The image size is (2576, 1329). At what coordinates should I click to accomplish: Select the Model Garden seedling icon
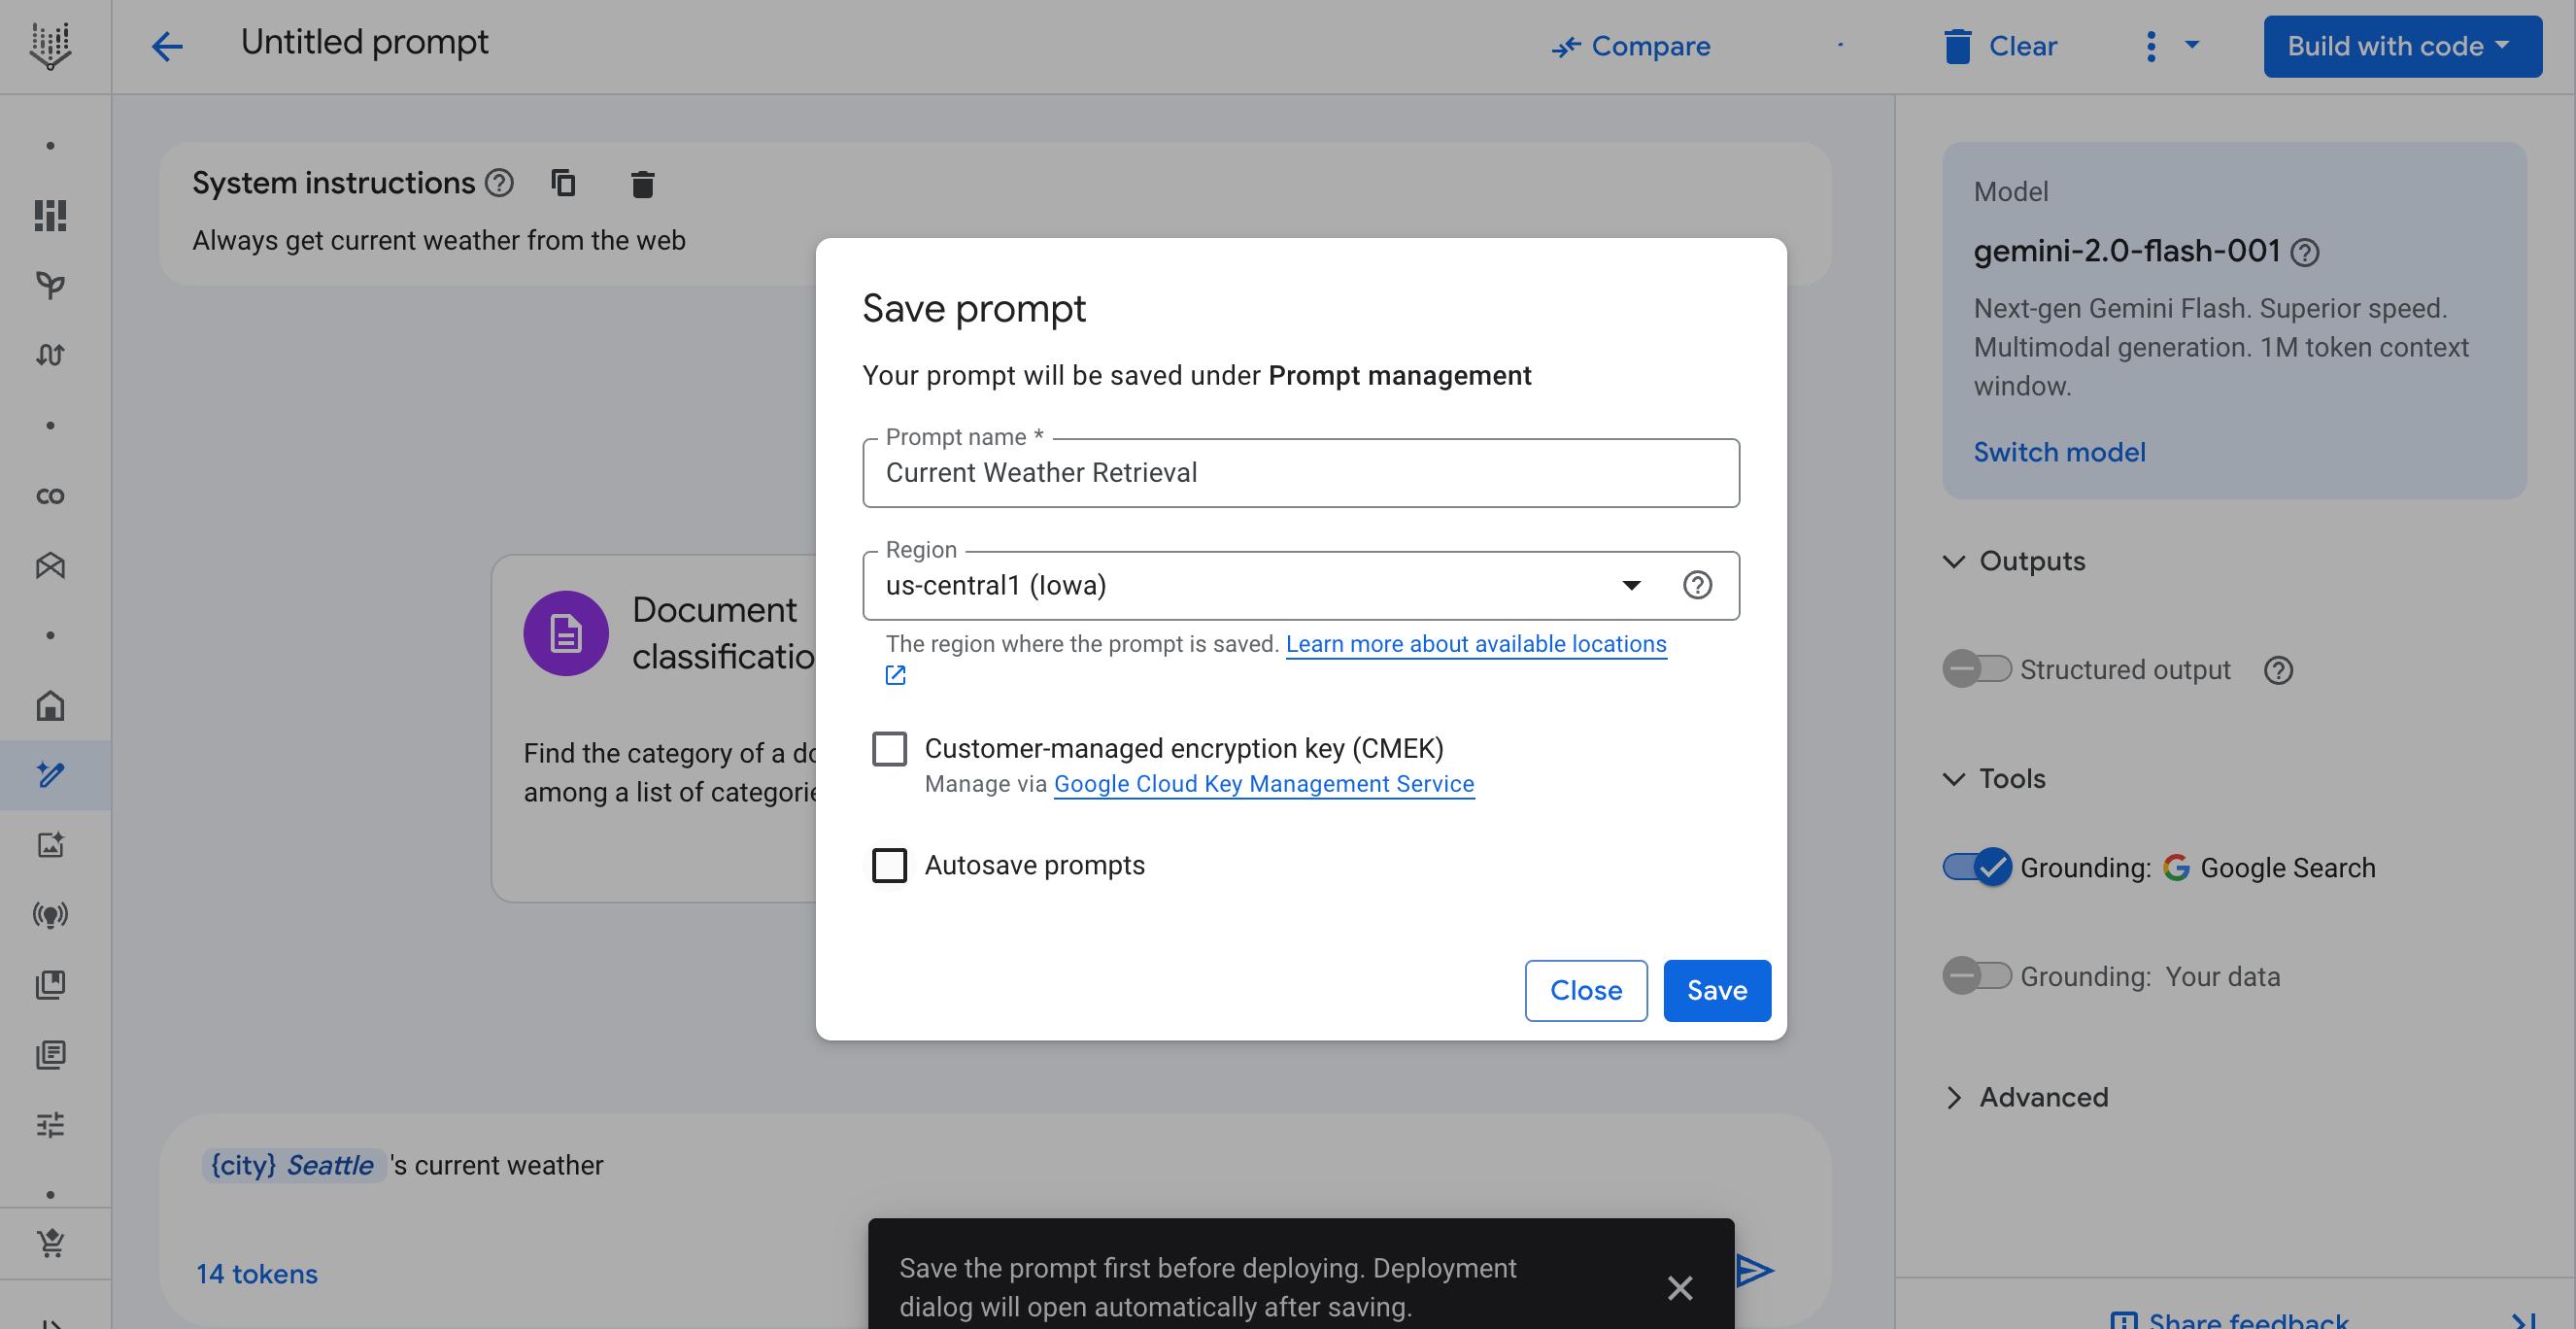coord(50,285)
